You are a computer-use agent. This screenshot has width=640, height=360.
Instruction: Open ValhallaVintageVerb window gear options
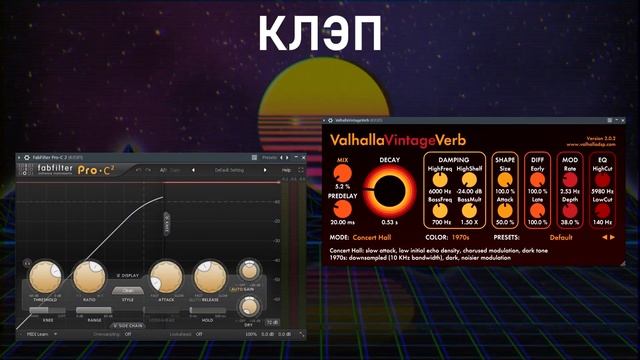click(330, 120)
